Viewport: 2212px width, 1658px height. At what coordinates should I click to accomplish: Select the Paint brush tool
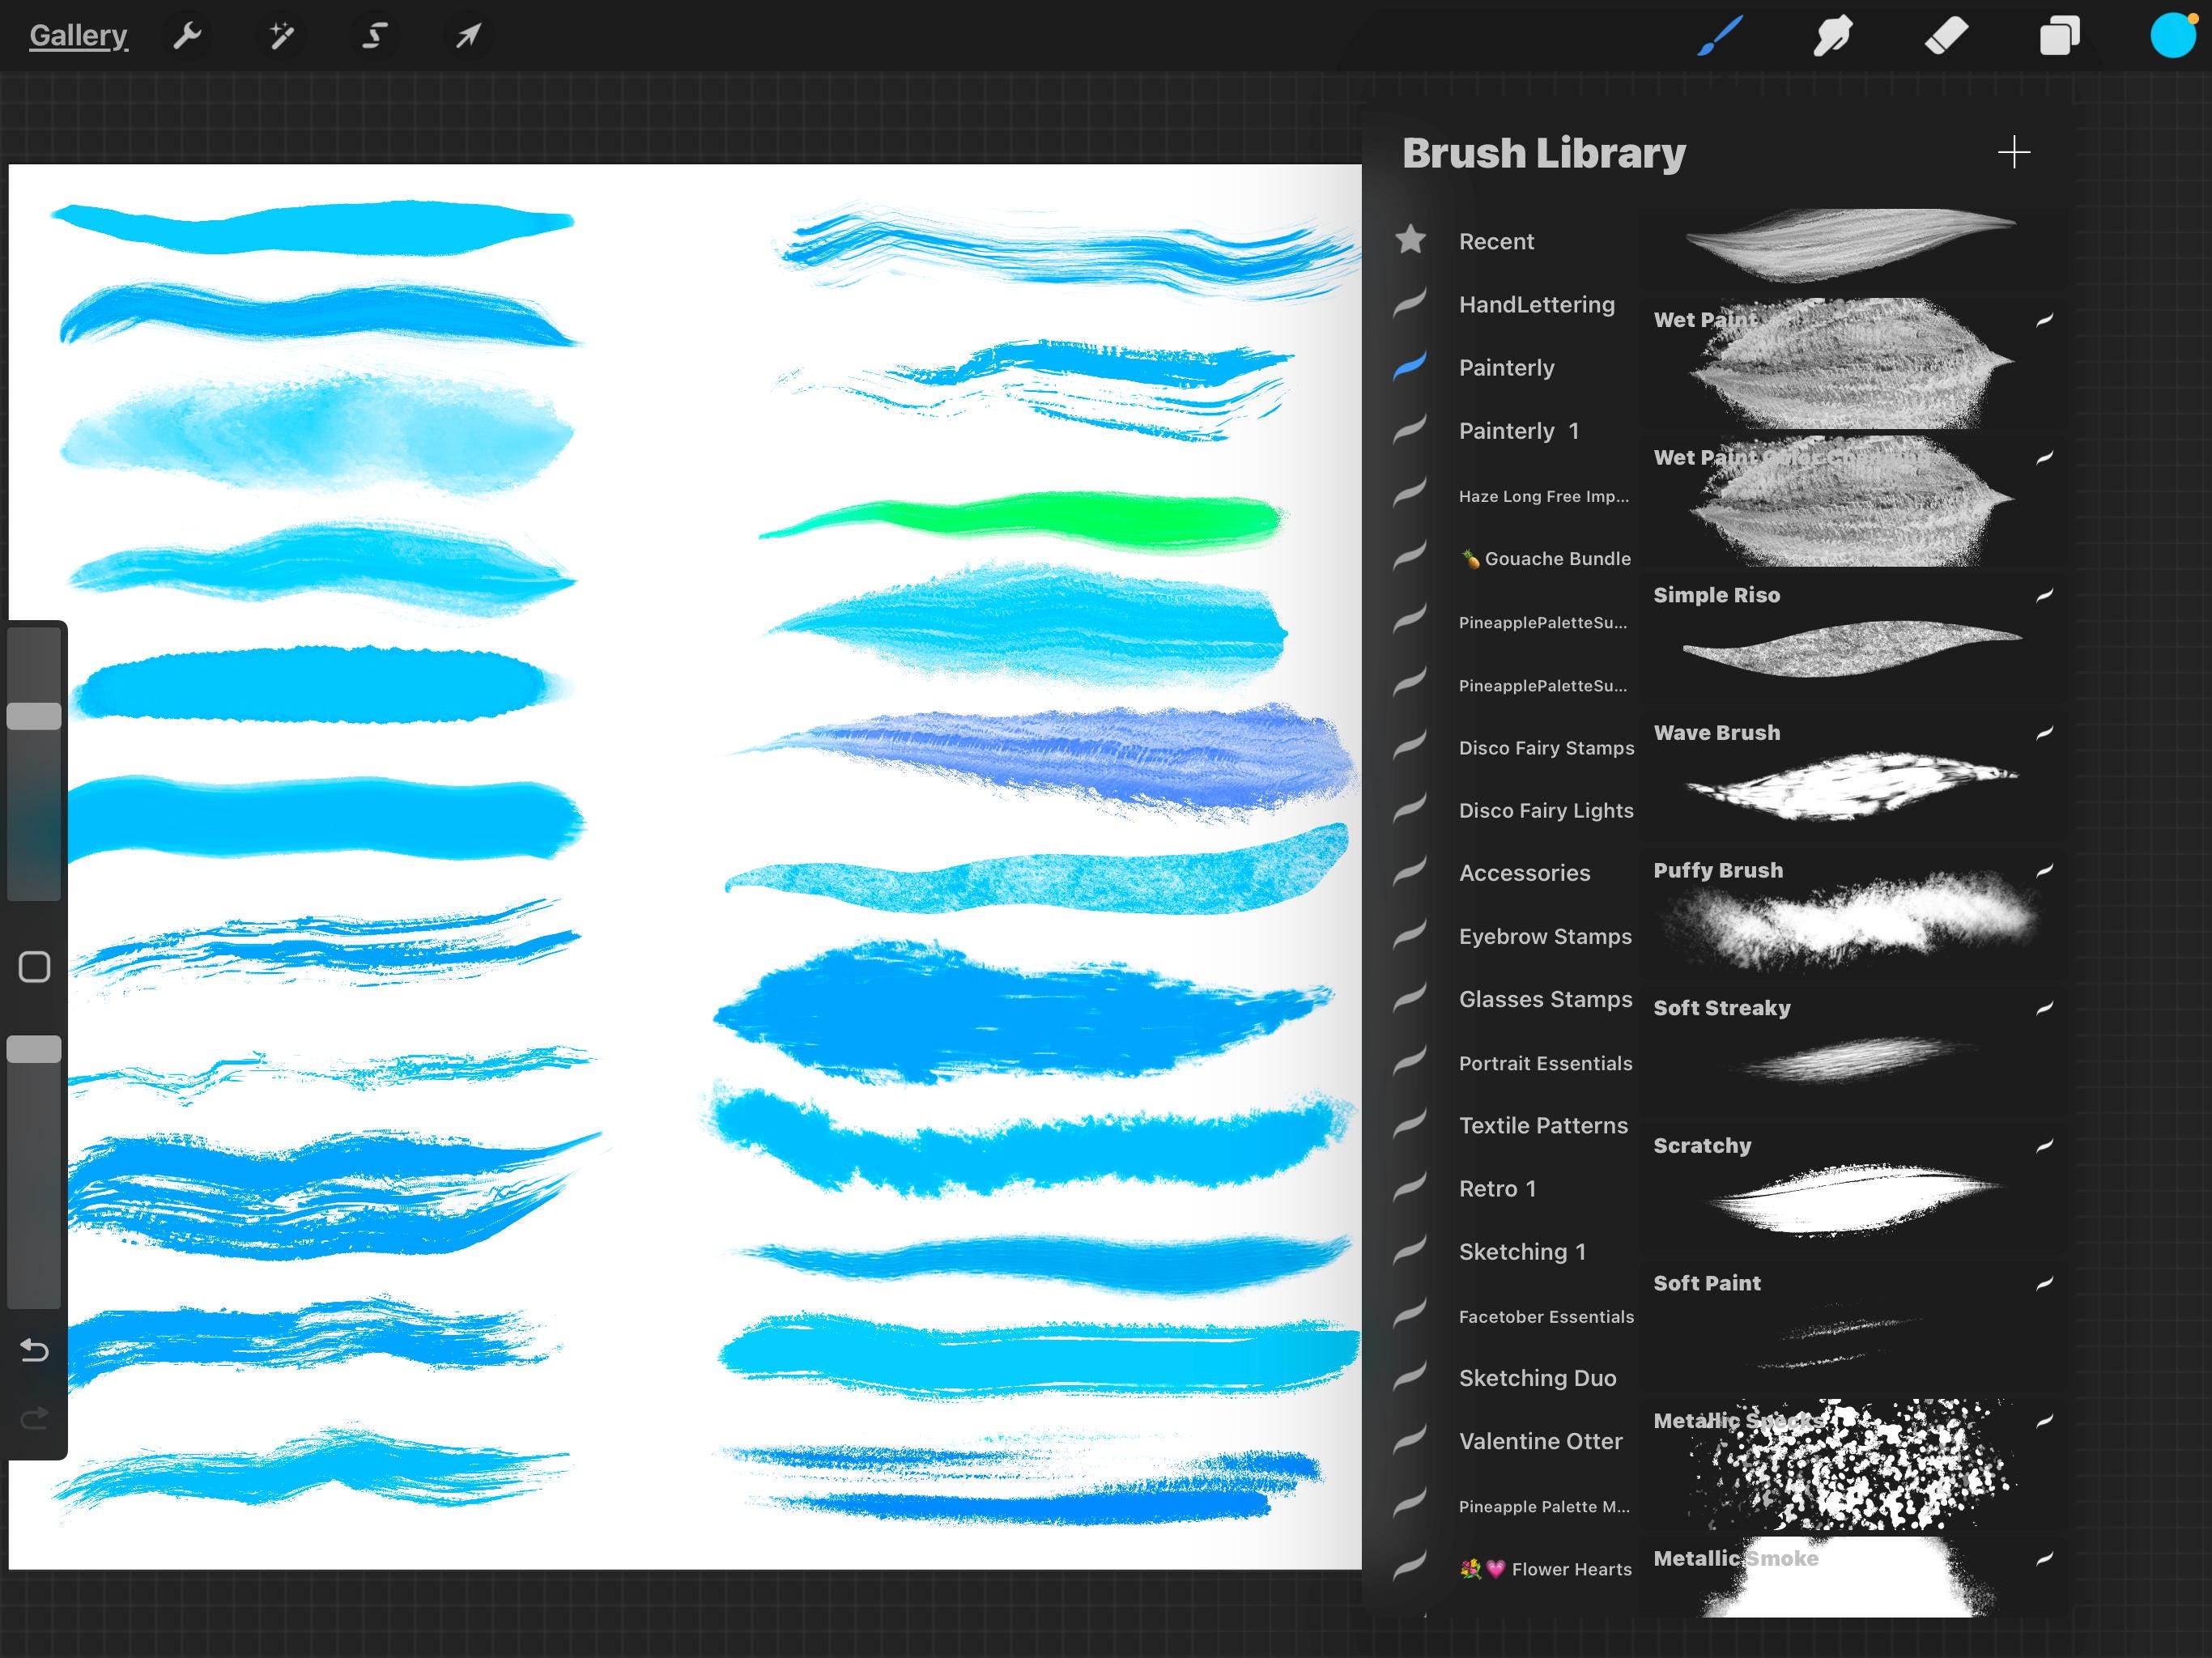[x=1720, y=36]
